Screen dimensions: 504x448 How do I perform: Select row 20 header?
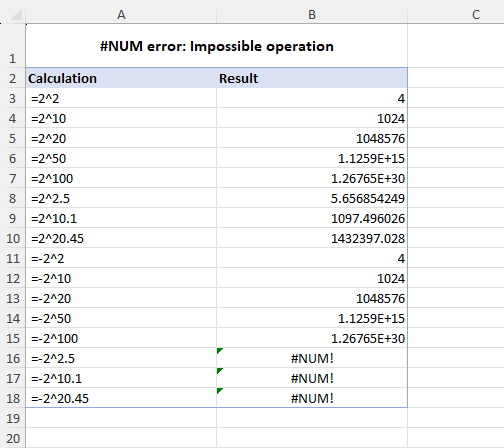(13, 438)
